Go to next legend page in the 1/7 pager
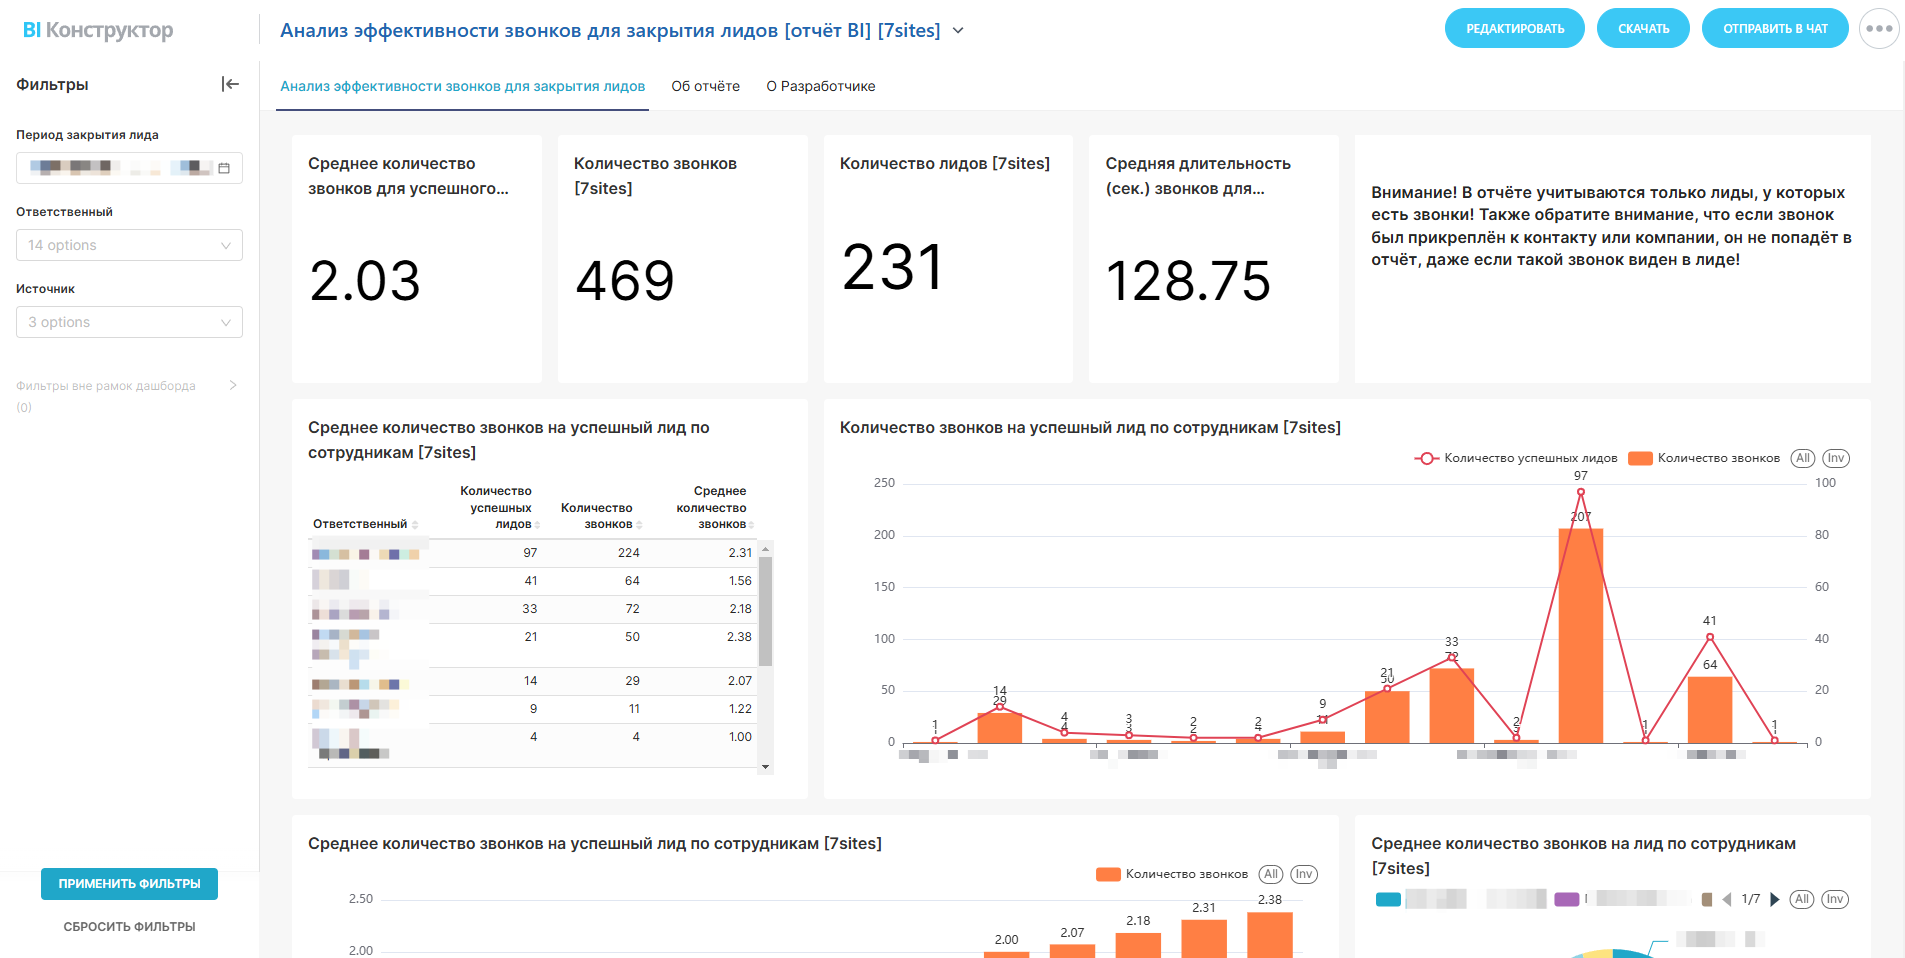This screenshot has width=1905, height=958. click(x=1775, y=899)
